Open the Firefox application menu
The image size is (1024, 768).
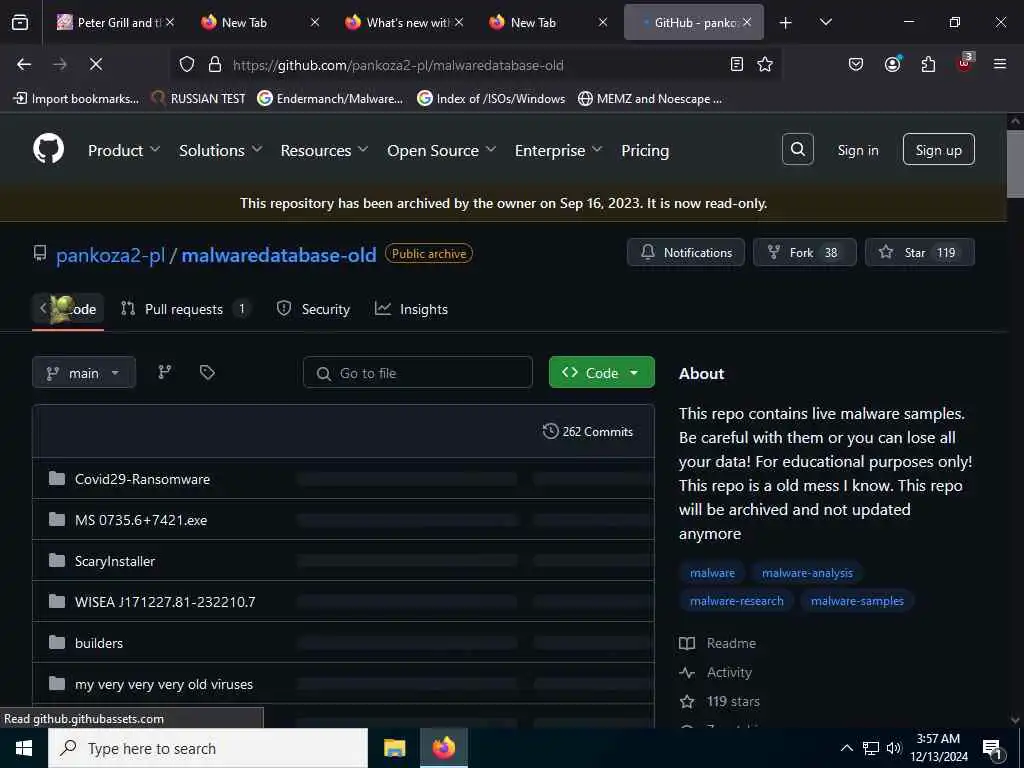[x=1000, y=64]
